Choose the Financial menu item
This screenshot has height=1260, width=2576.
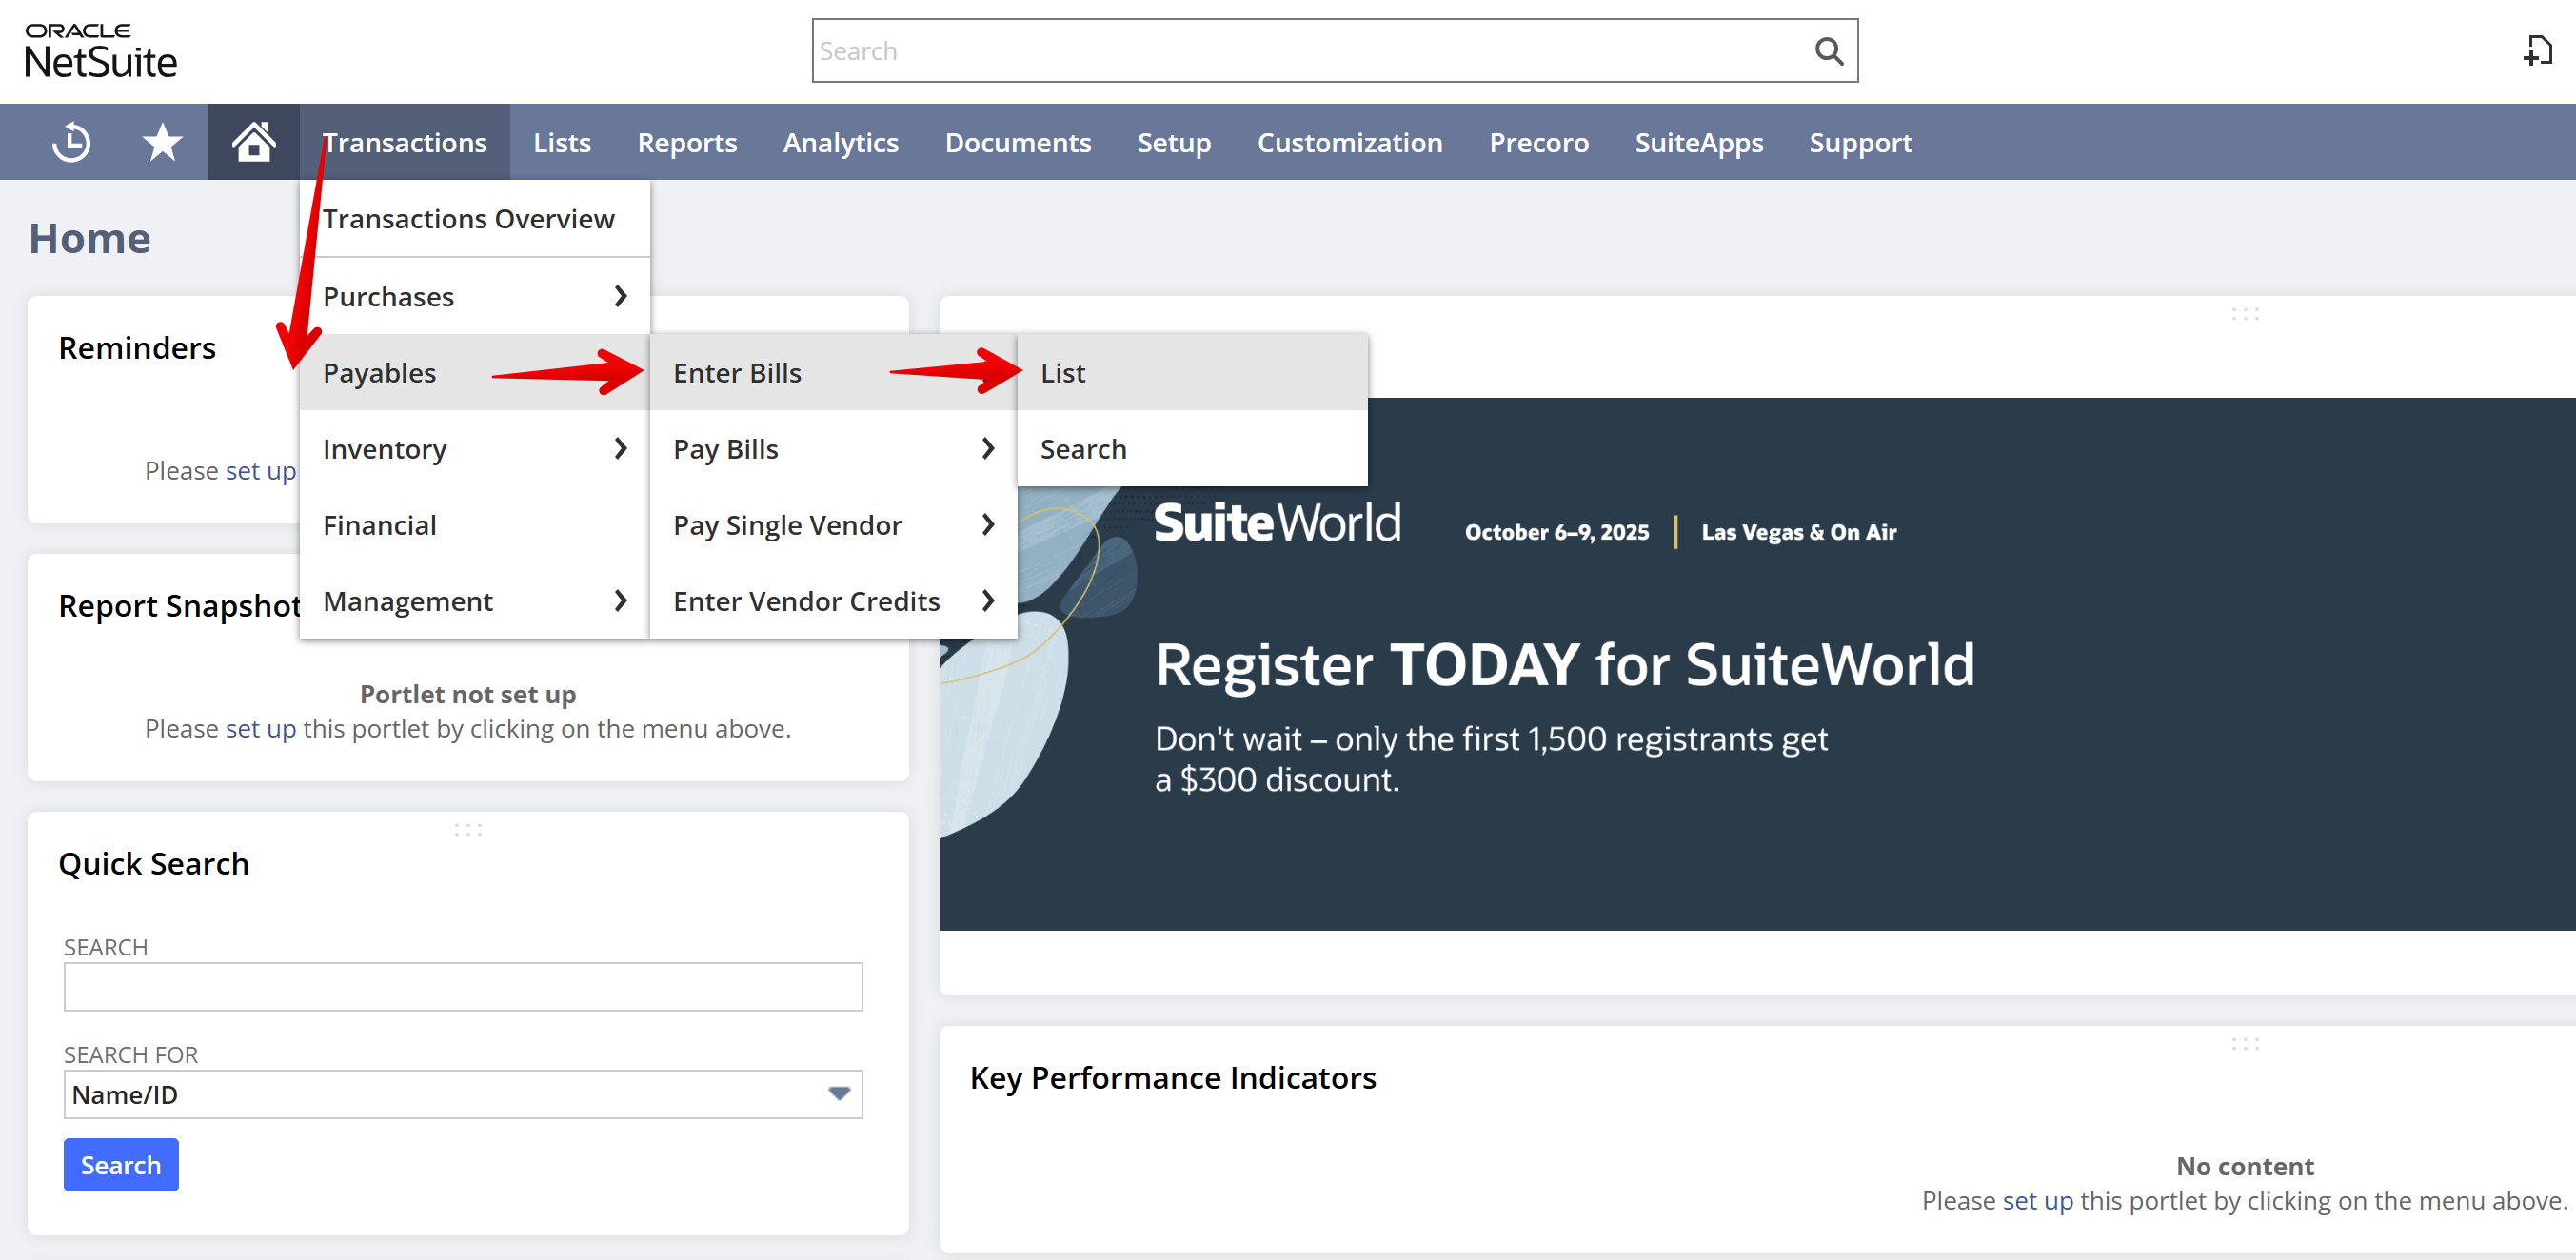[x=475, y=525]
